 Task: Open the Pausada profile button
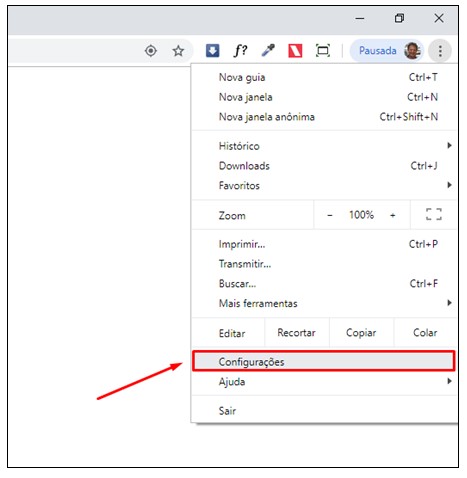click(386, 51)
